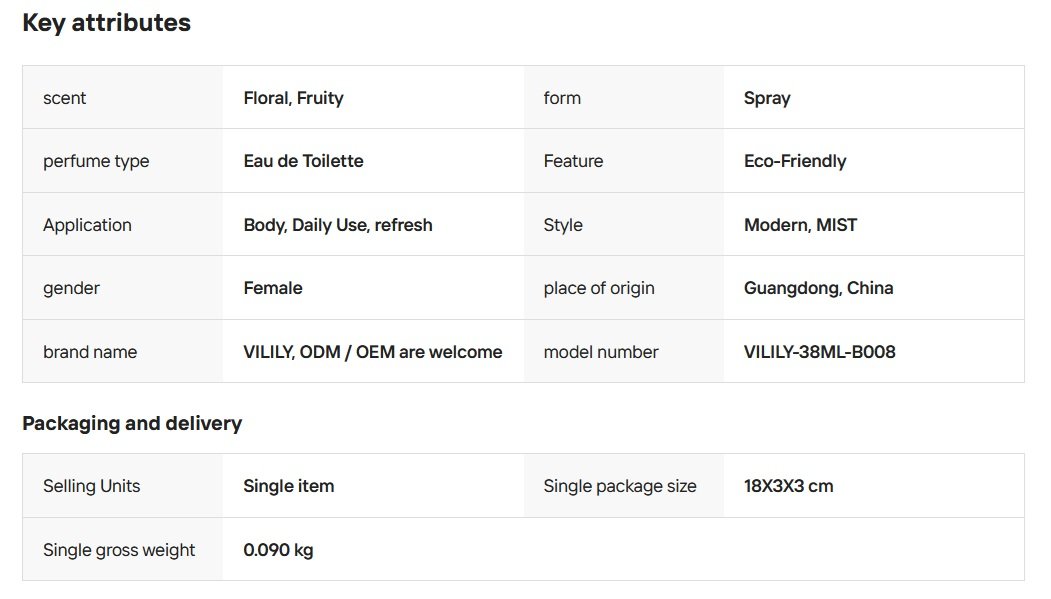Image resolution: width=1051 pixels, height=599 pixels.
Task: Select the 0.090 kg weight value
Action: [278, 550]
